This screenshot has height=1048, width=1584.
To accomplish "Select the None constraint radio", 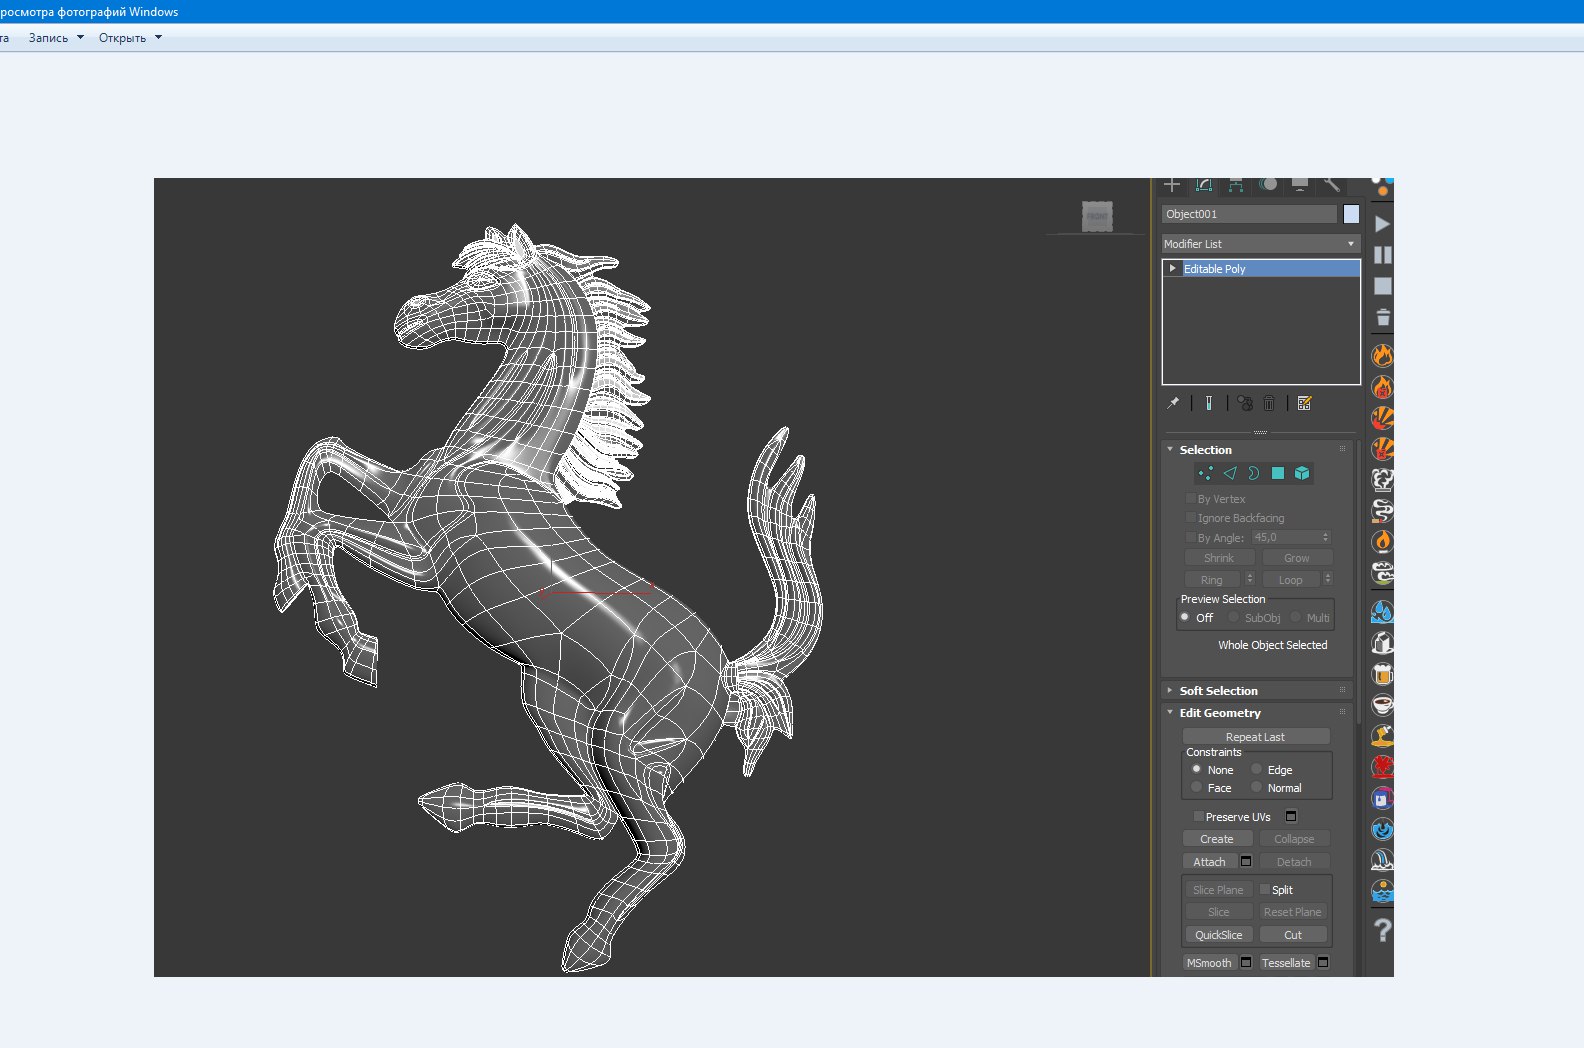I will [1196, 769].
